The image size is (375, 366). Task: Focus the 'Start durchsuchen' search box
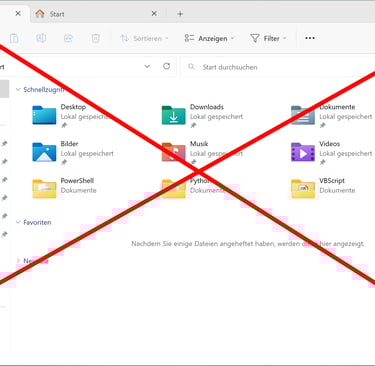(x=278, y=67)
